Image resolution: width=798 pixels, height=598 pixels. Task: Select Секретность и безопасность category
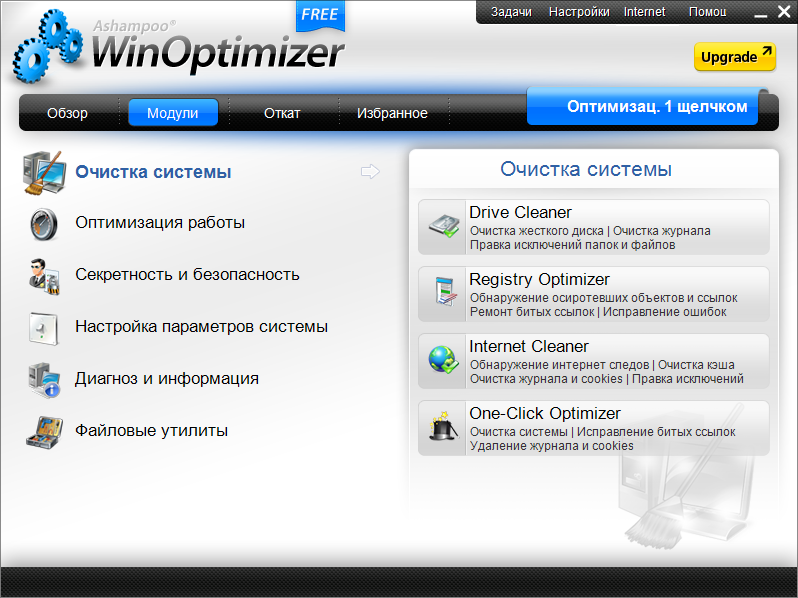[x=187, y=274]
